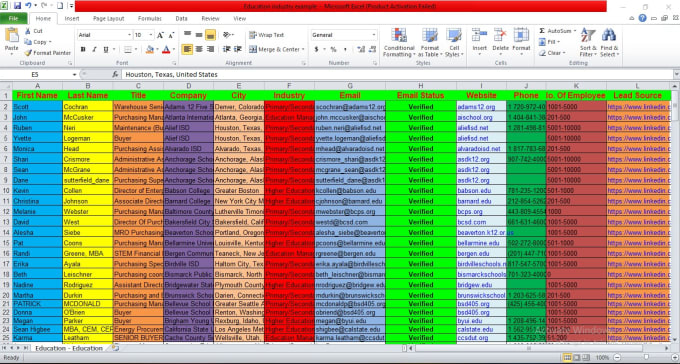Select the Education - Education sheet tab
680x364 pixels.
pos(69,348)
